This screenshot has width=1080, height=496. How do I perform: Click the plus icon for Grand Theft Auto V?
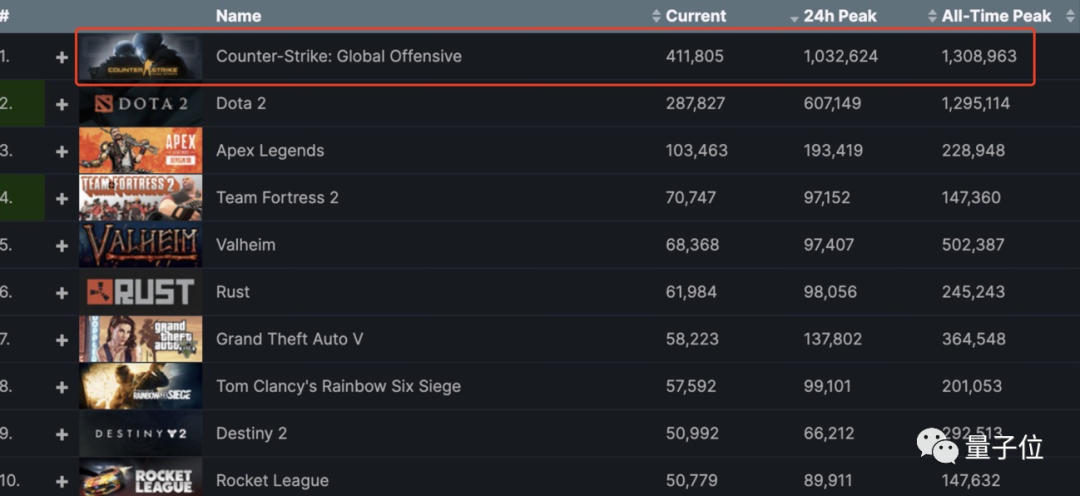[62, 340]
